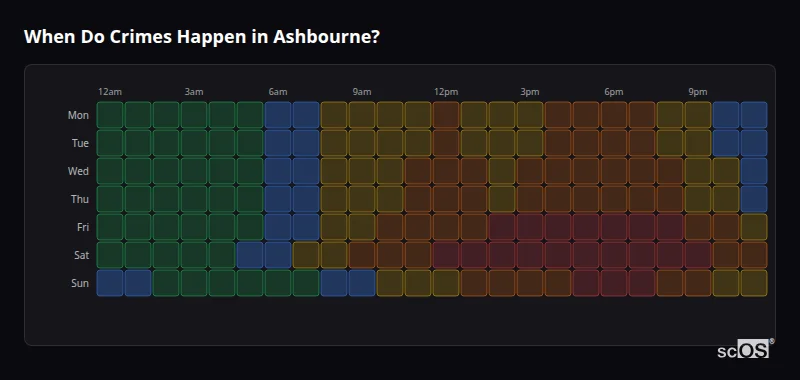Viewport: 800px width, 380px height.
Task: Click the "3am" hour label
Action: click(194, 92)
